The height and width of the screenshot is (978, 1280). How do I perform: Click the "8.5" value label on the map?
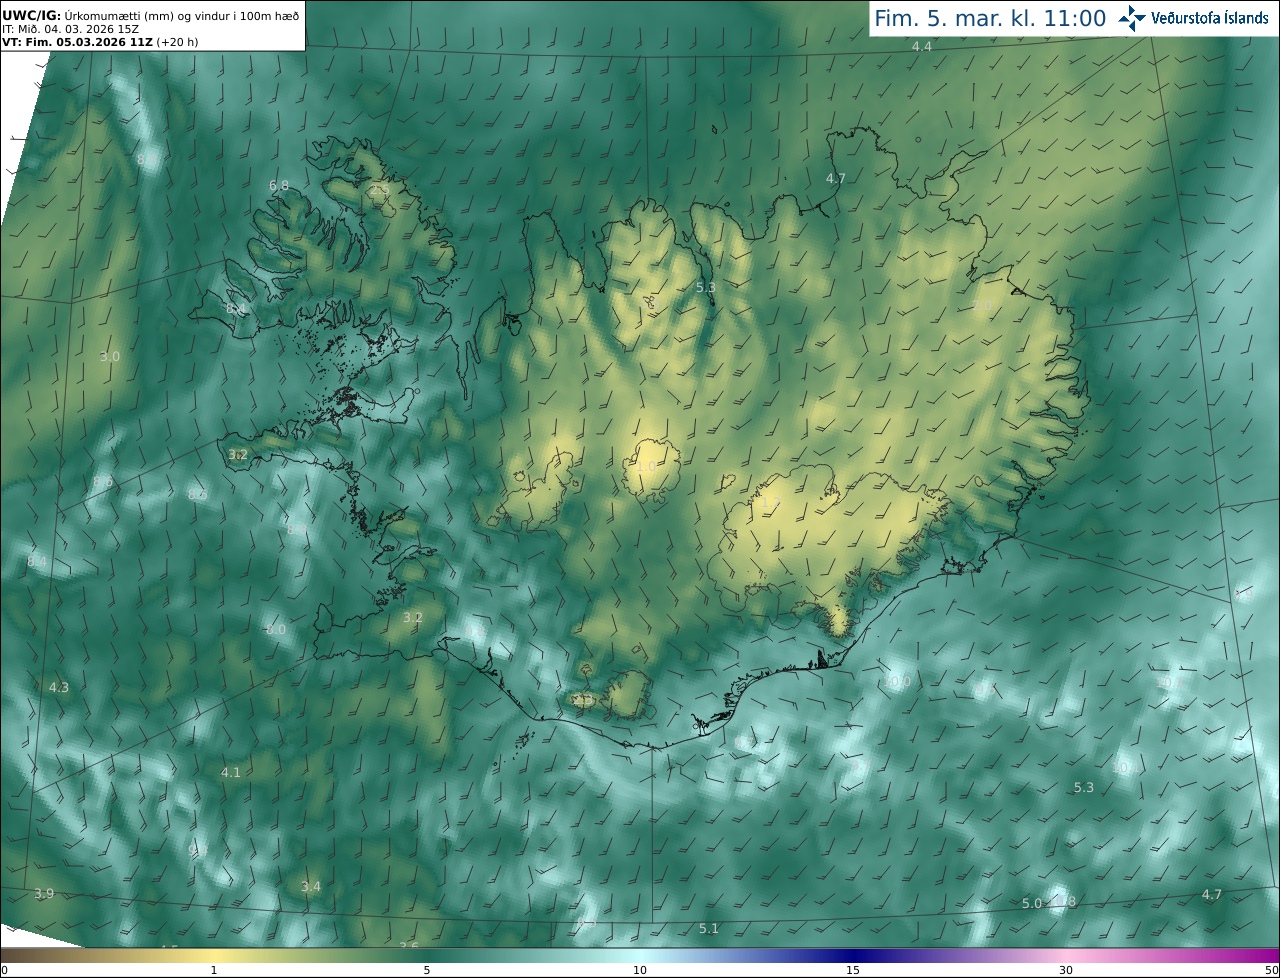pyautogui.click(x=198, y=493)
